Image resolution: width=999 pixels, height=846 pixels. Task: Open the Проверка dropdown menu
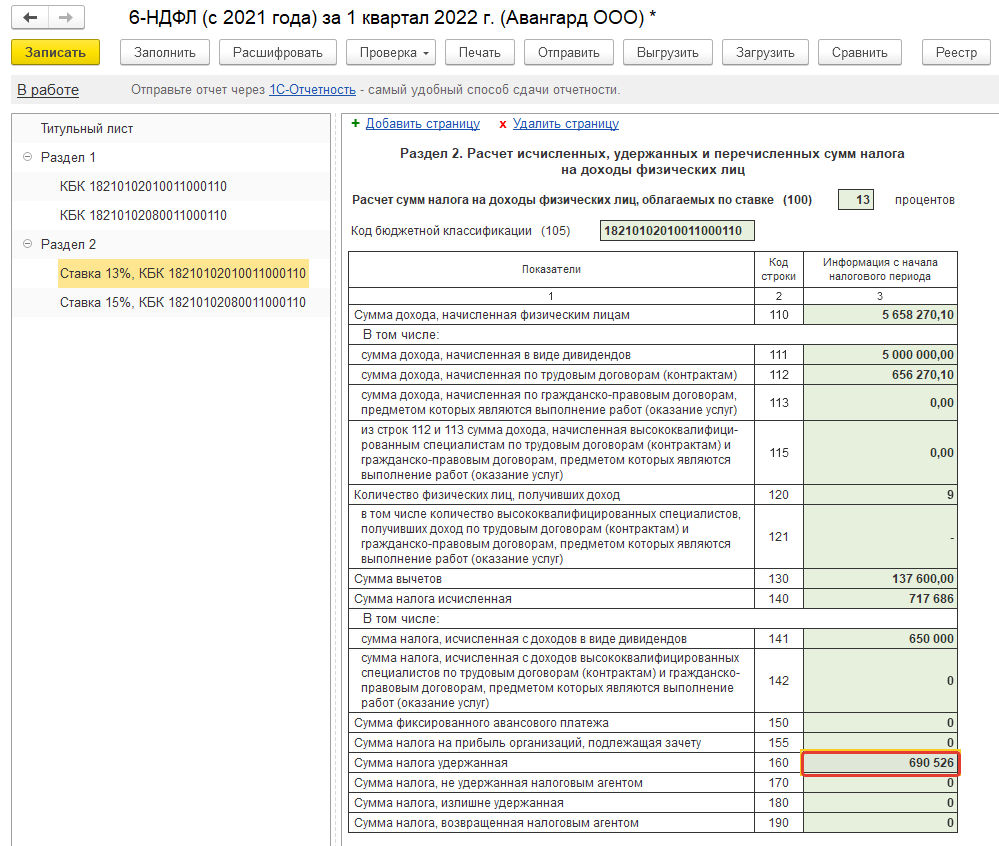tap(391, 53)
